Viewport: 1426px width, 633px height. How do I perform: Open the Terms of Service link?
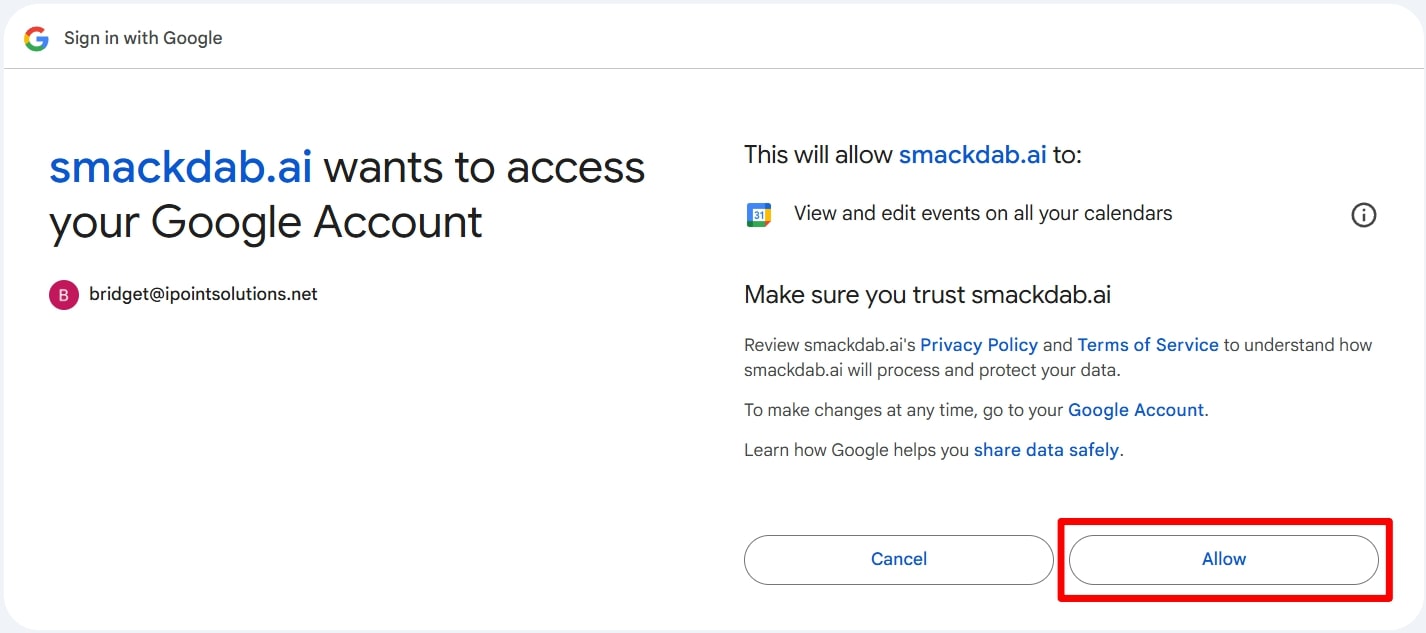pyautogui.click(x=1148, y=345)
